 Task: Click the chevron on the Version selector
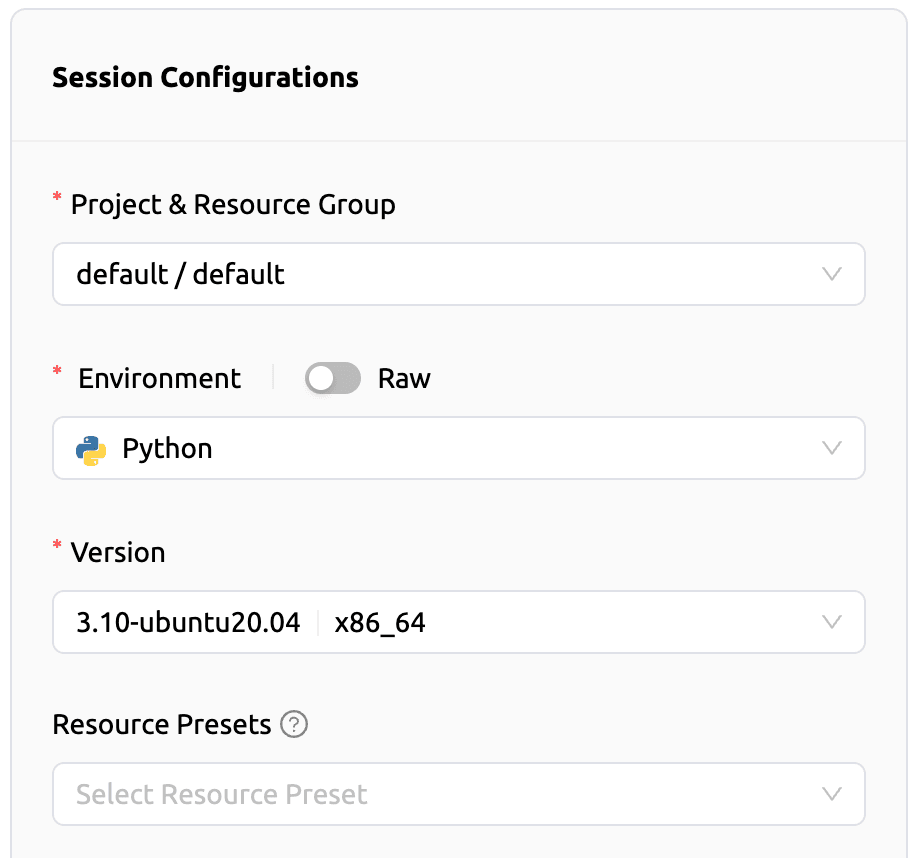(x=832, y=622)
